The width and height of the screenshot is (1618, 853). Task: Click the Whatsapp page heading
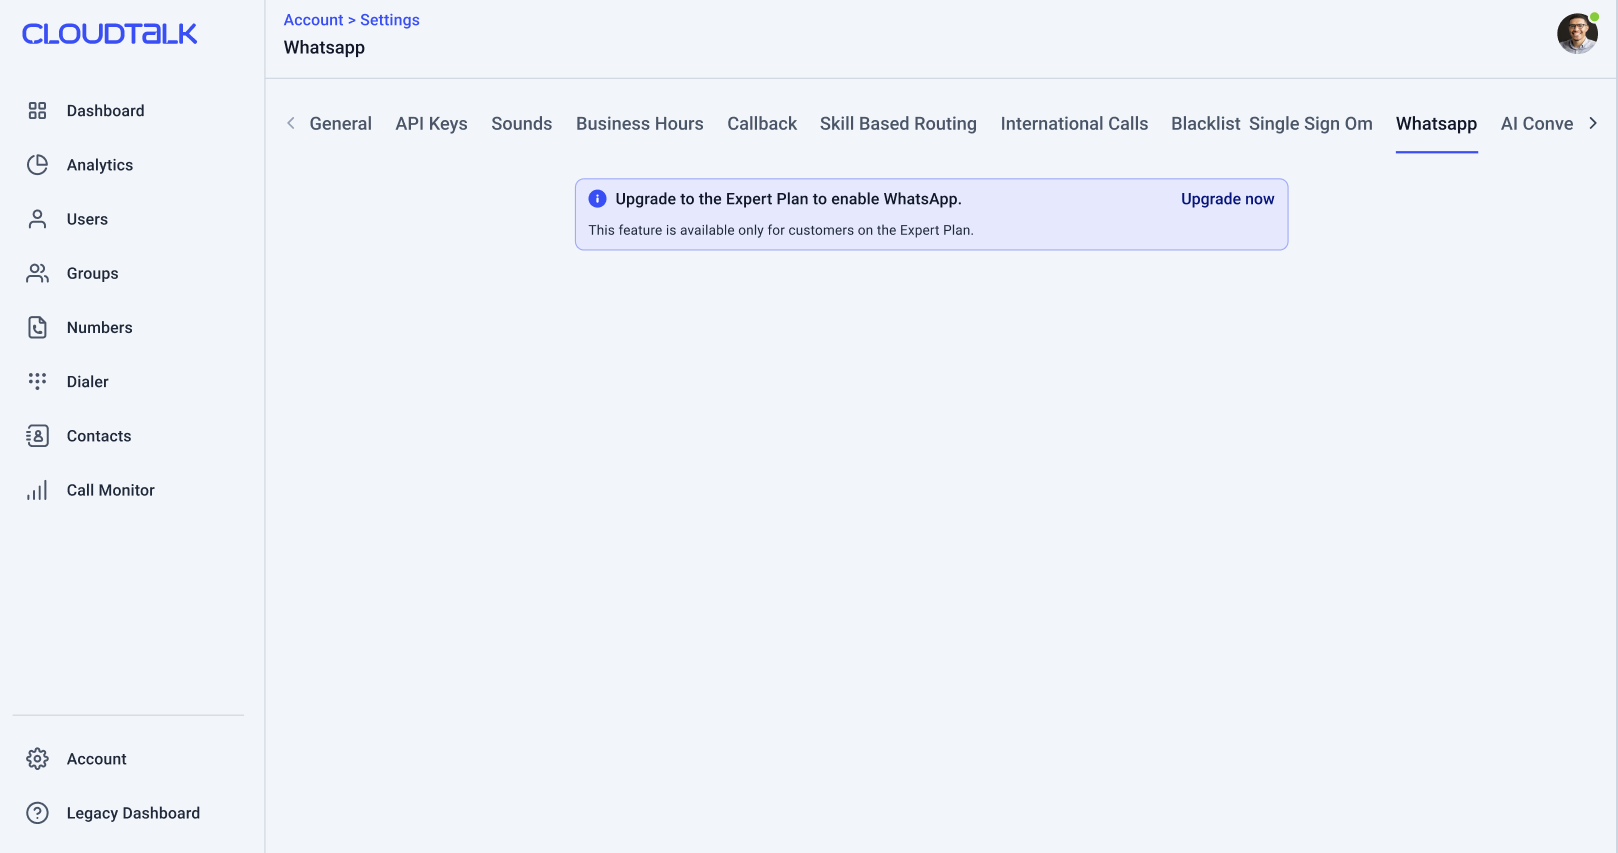(x=324, y=48)
